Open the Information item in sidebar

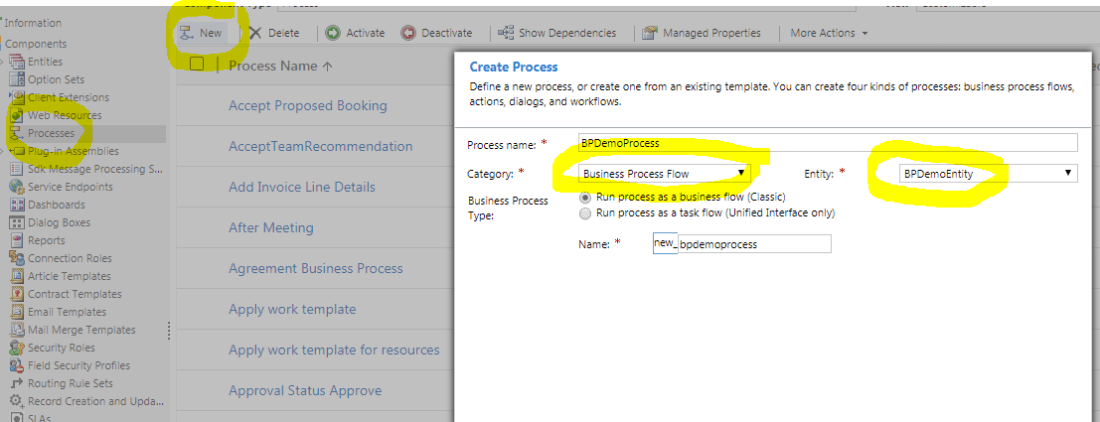point(33,23)
